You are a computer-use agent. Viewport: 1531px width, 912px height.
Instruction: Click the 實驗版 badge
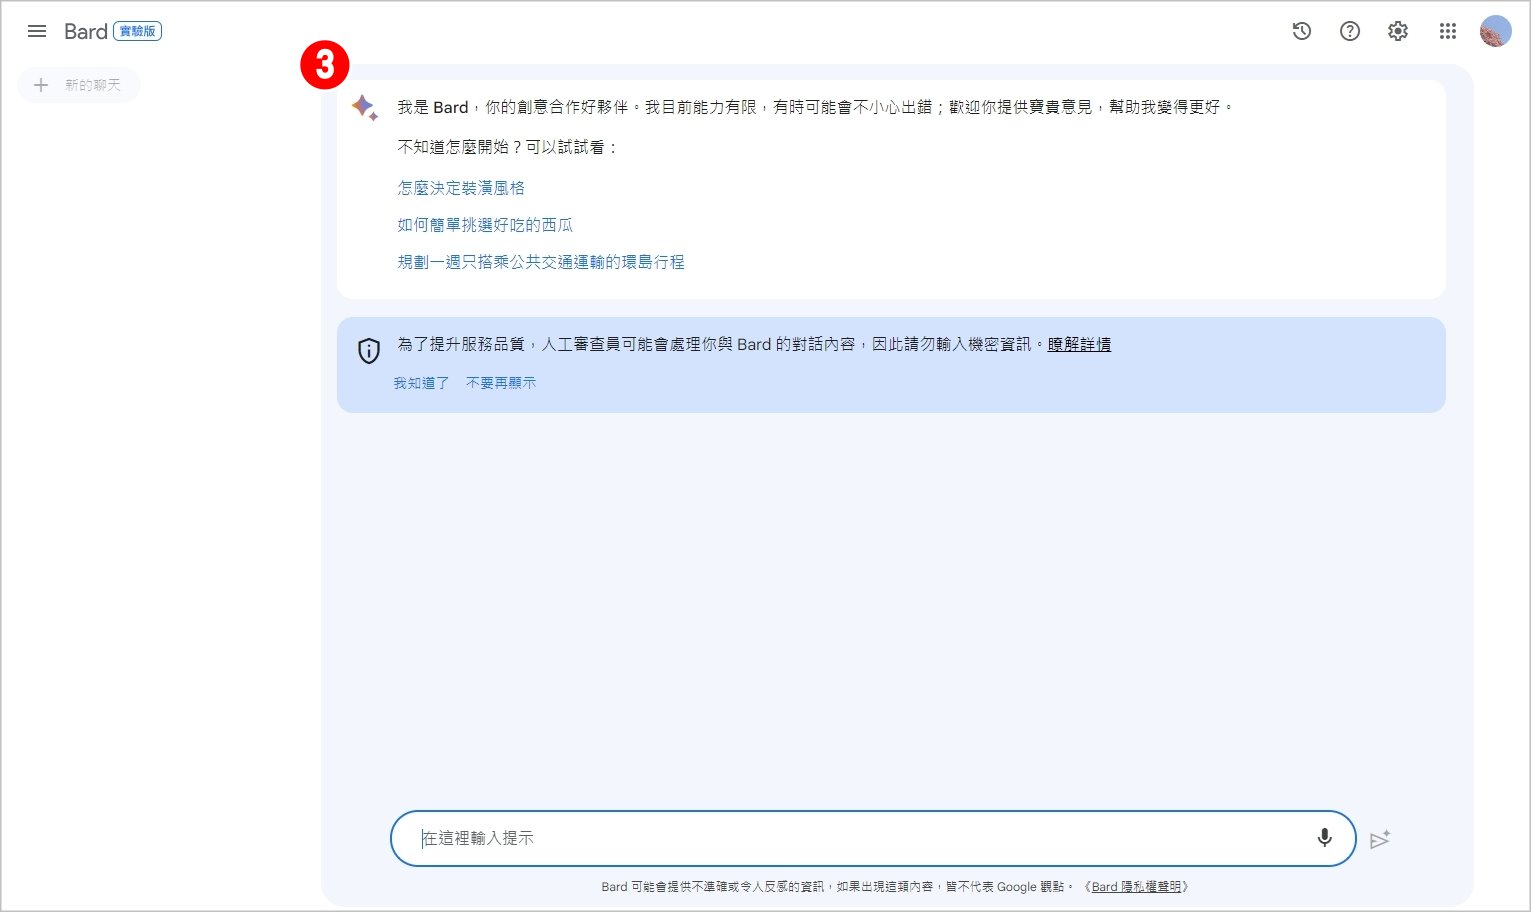138,31
